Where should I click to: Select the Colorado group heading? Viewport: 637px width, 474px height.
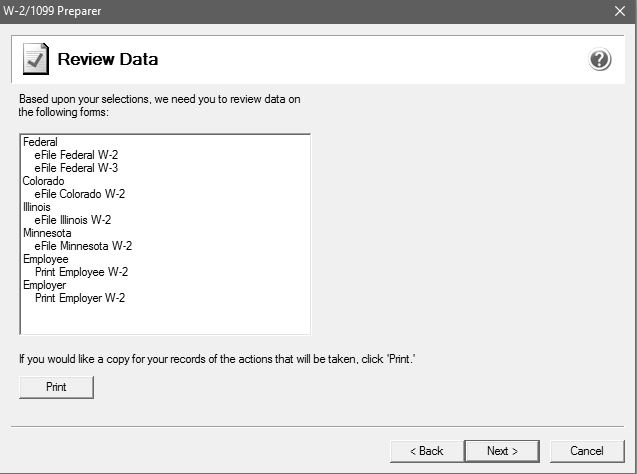43,181
